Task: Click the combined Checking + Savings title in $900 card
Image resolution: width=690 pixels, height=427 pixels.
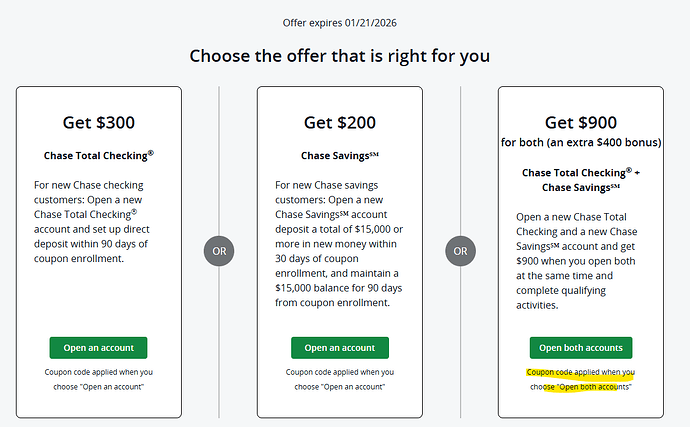Action: click(581, 179)
